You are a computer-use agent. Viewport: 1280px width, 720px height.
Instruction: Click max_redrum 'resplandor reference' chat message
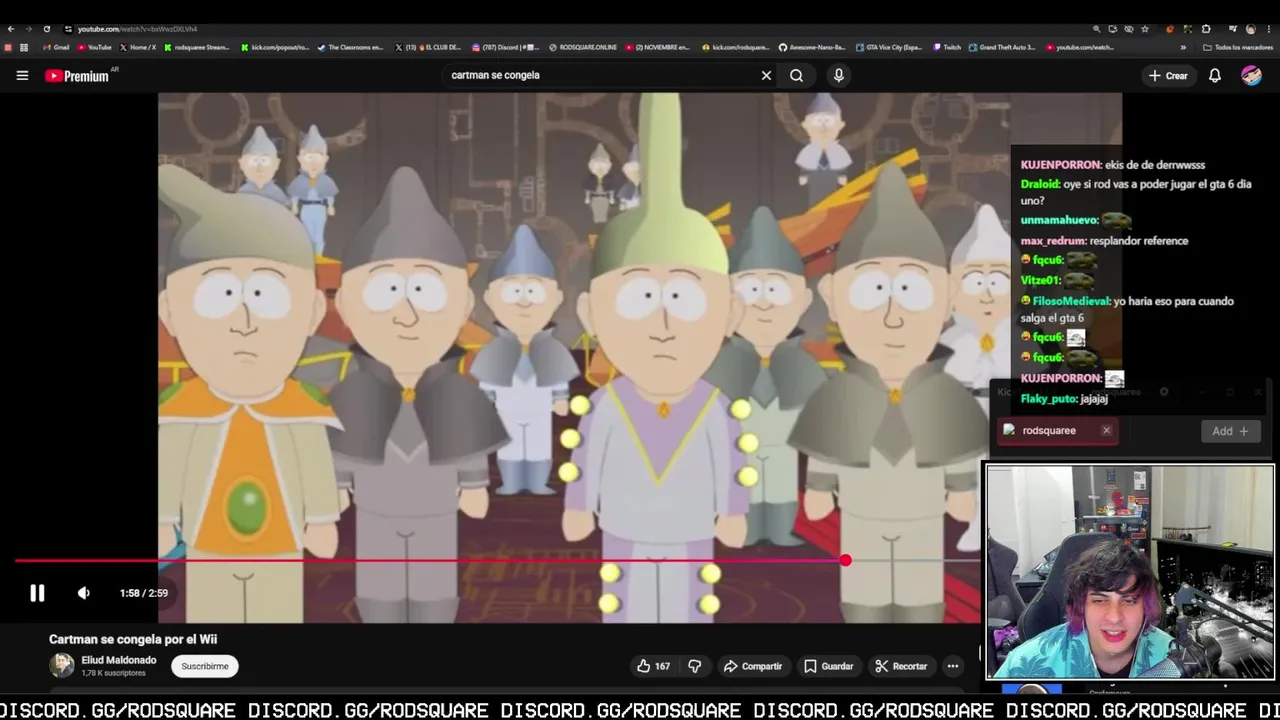(x=1104, y=241)
